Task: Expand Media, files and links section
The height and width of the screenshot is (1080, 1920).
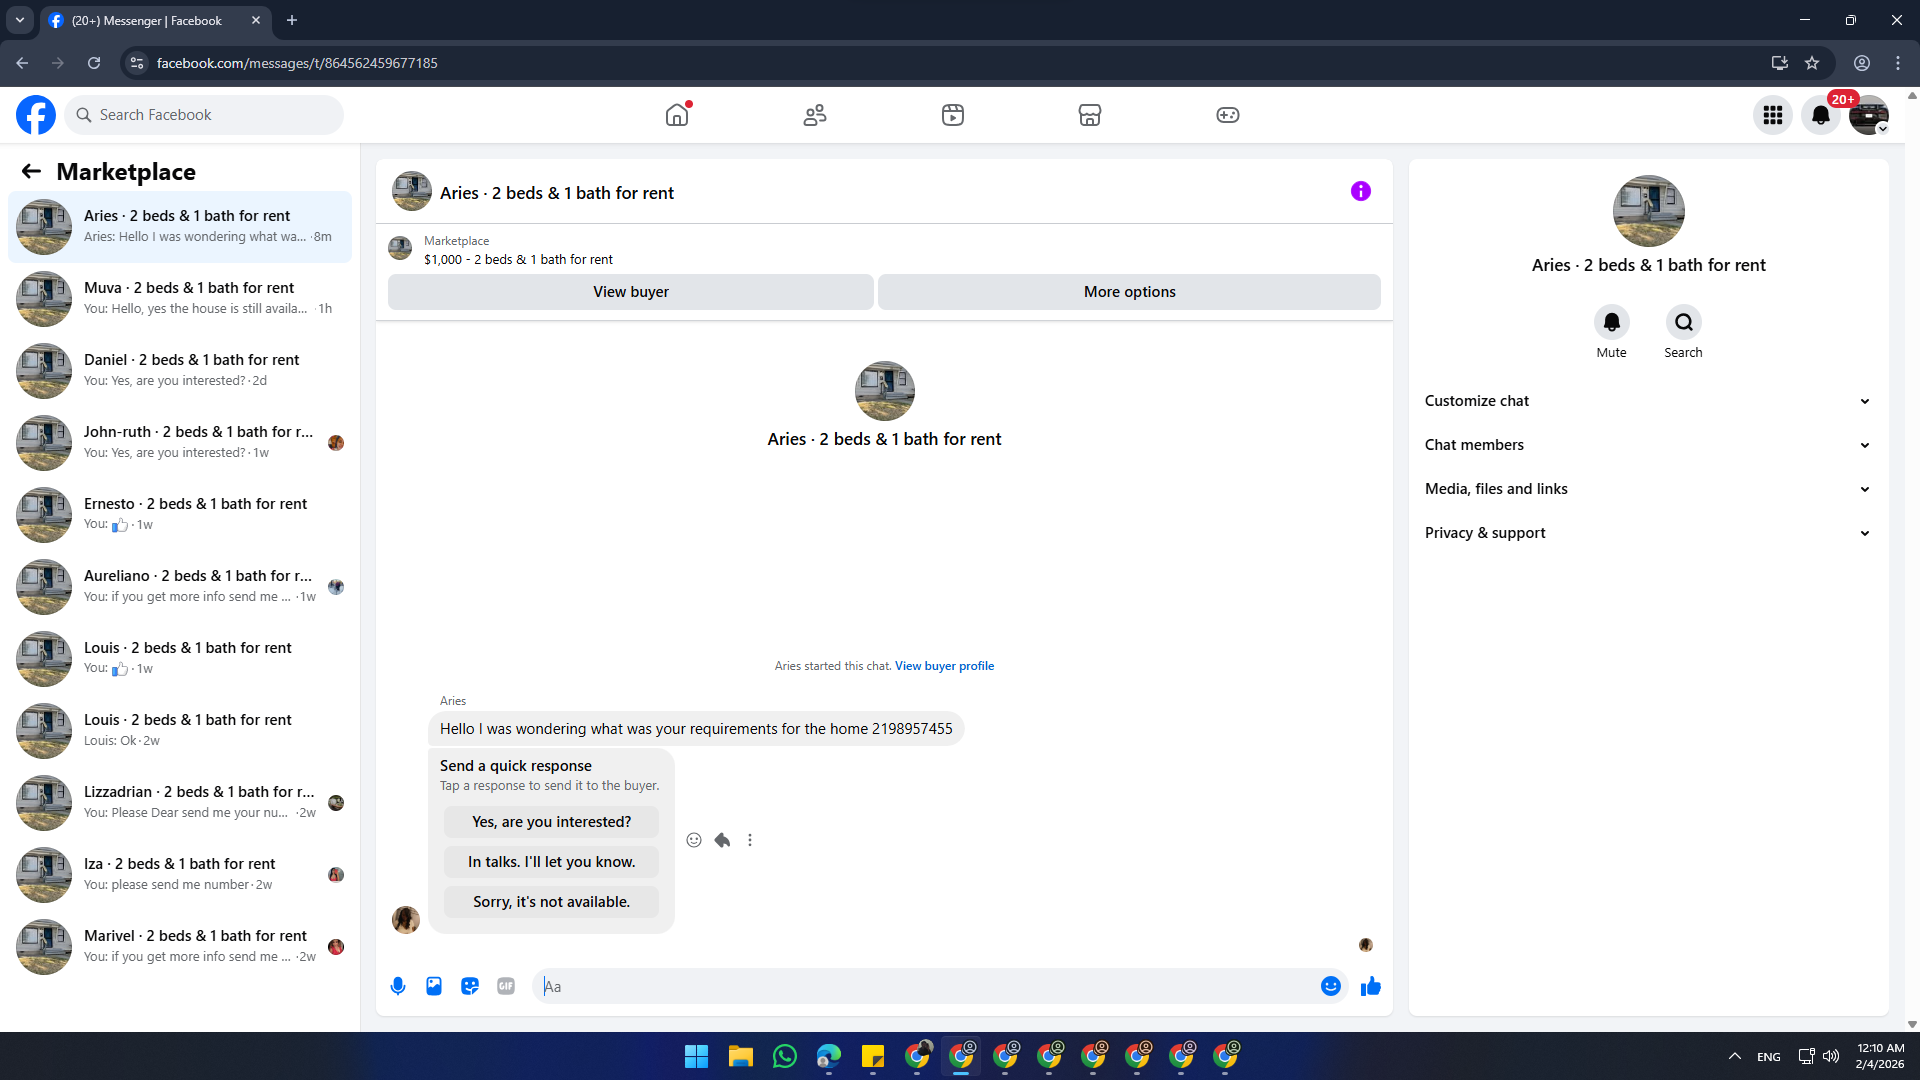Action: (1648, 489)
